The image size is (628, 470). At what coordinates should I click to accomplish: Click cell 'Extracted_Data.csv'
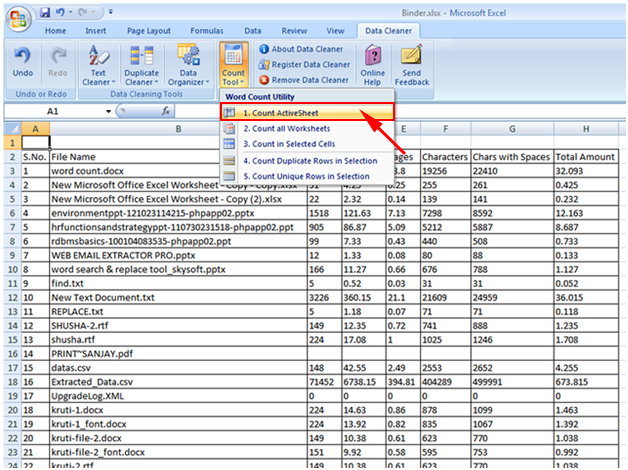tap(178, 382)
